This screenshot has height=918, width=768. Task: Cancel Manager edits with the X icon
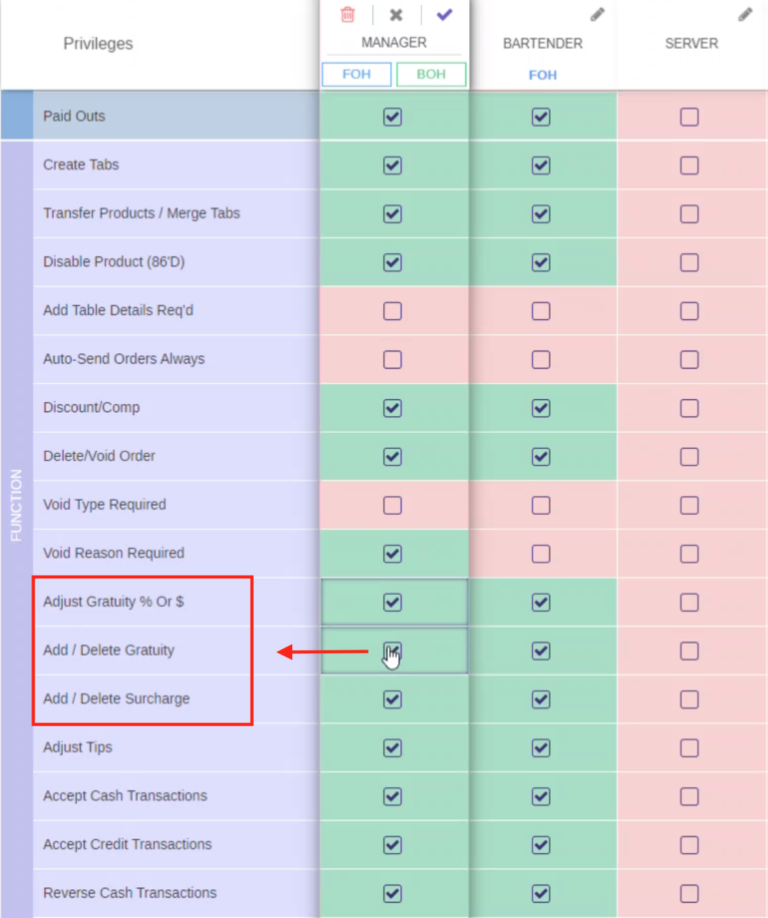(394, 14)
